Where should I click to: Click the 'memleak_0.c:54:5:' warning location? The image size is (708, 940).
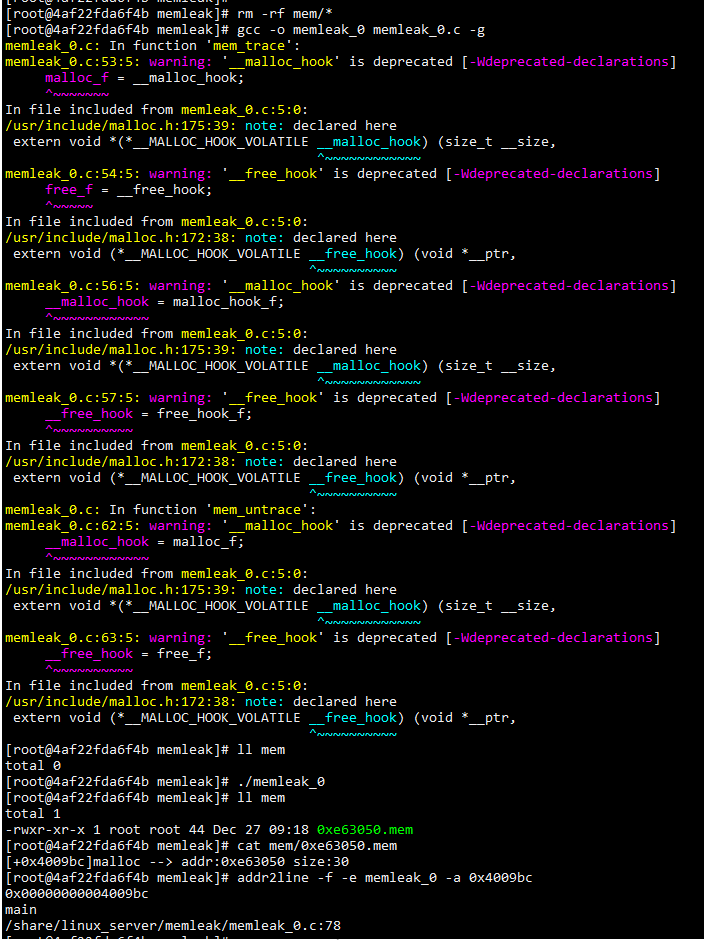[x=73, y=174]
